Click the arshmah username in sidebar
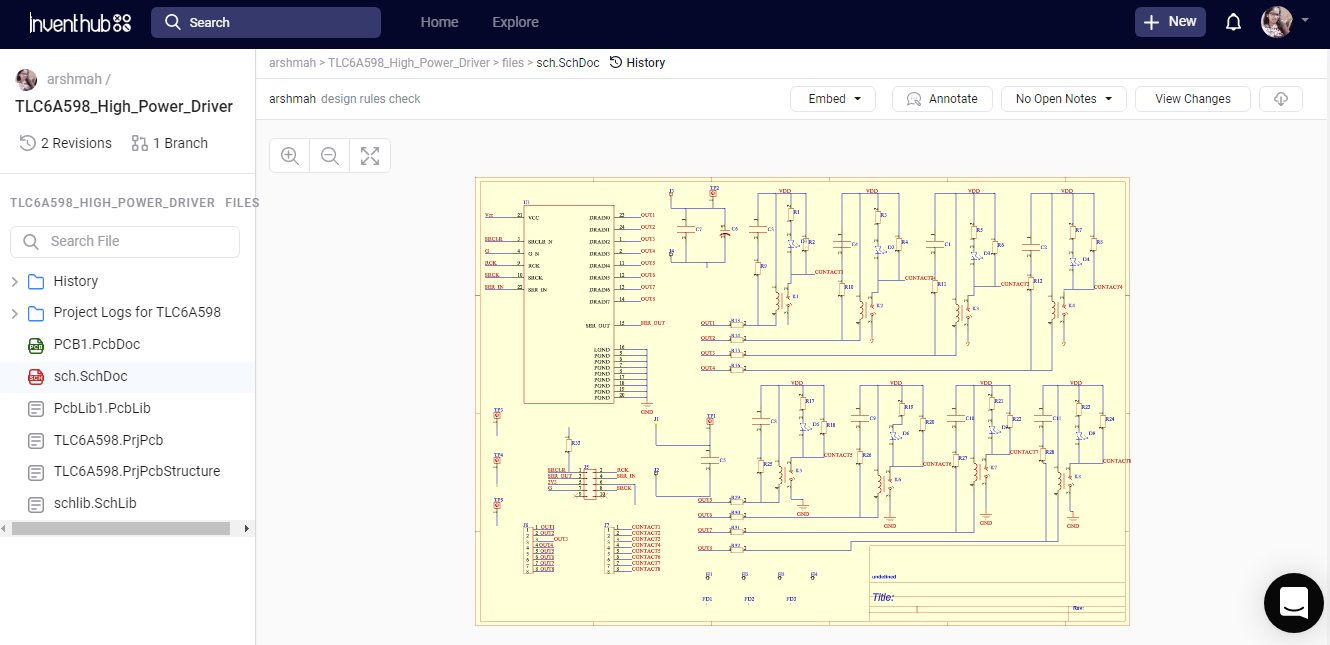The image size is (1330, 645). click(74, 79)
